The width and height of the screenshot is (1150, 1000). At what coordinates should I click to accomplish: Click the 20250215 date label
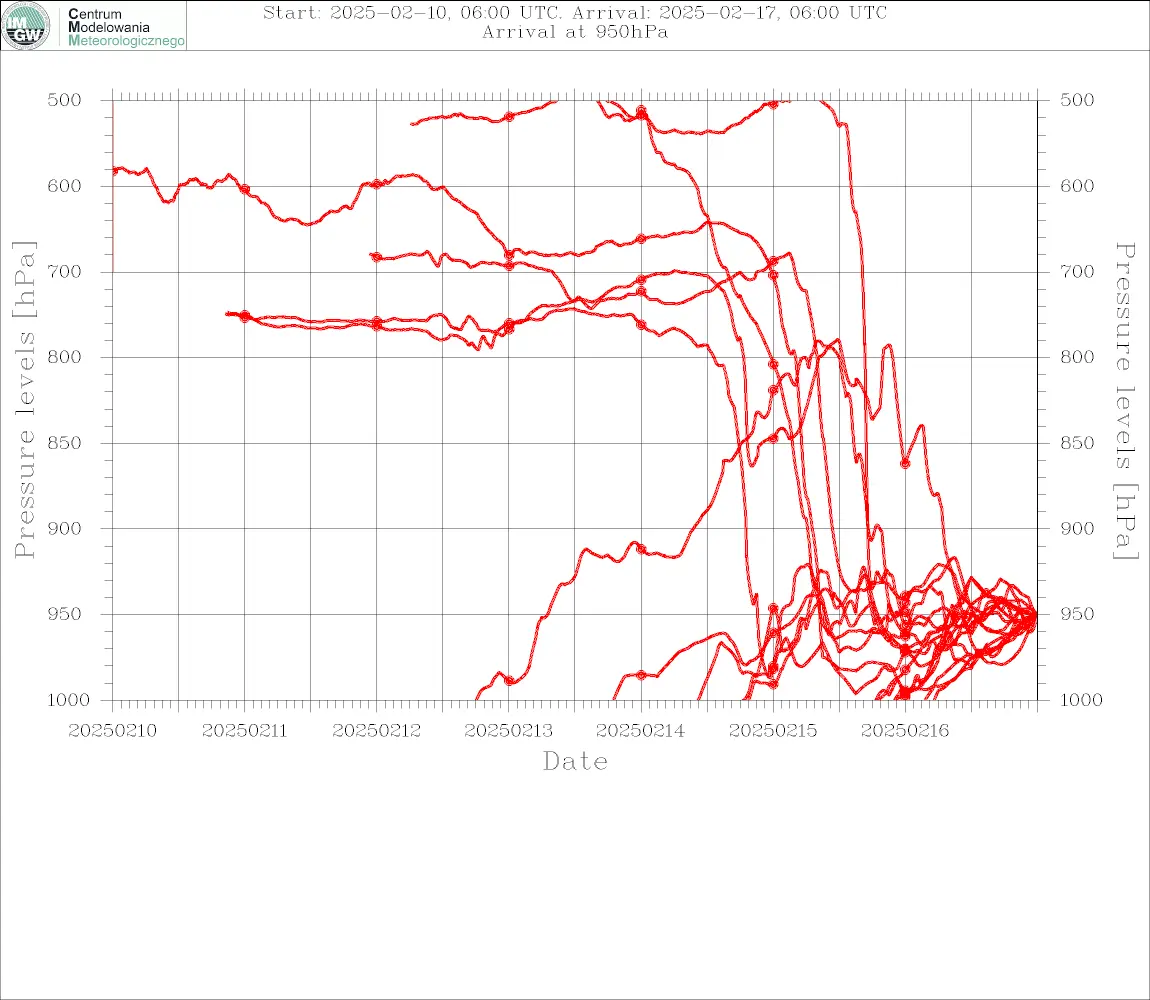772,731
